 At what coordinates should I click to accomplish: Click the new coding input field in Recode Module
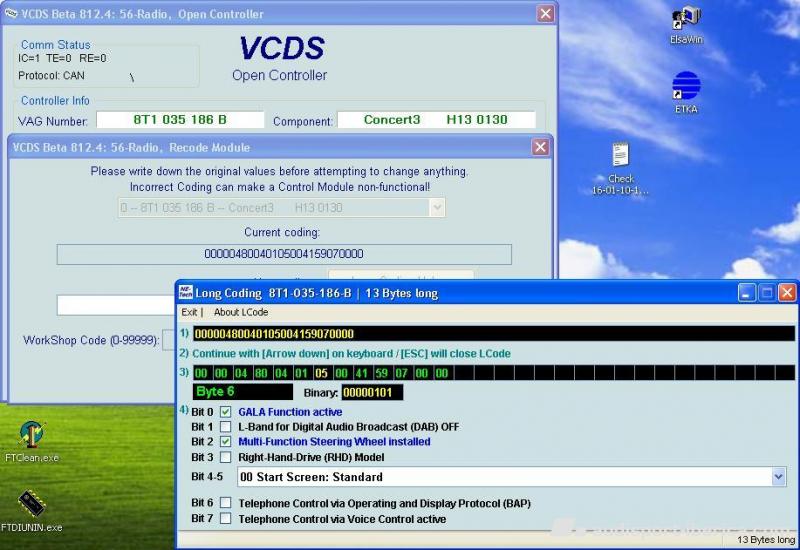pos(116,305)
